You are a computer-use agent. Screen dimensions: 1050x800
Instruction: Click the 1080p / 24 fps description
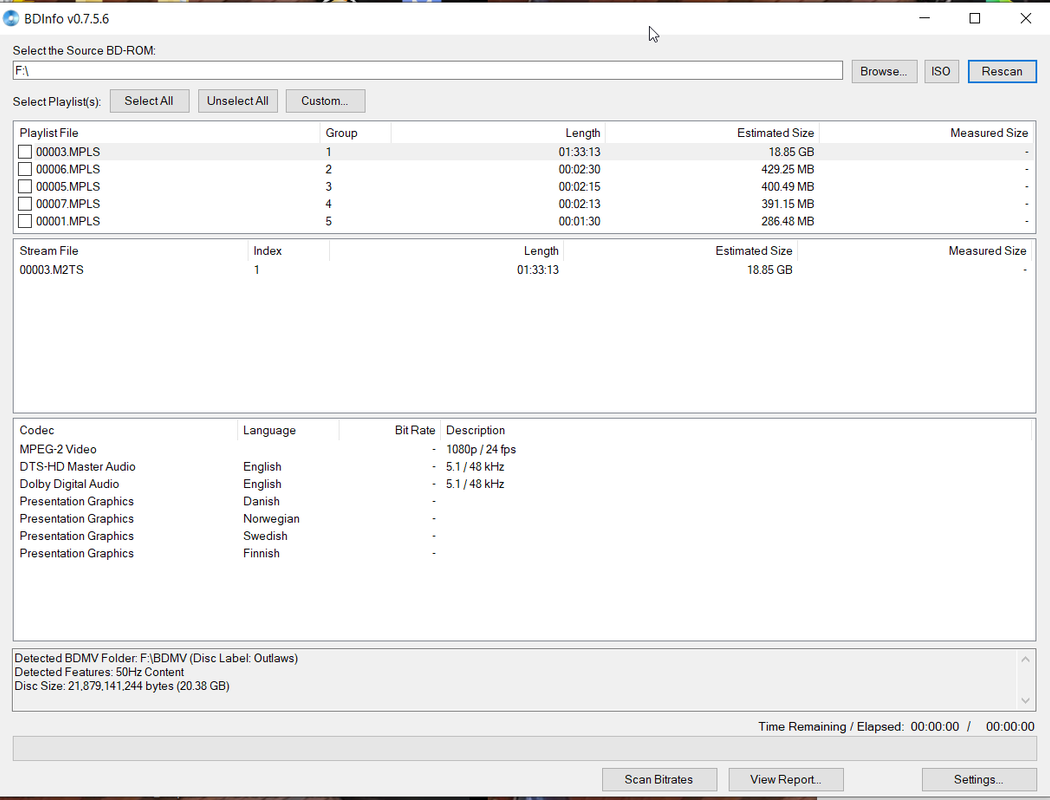point(481,449)
